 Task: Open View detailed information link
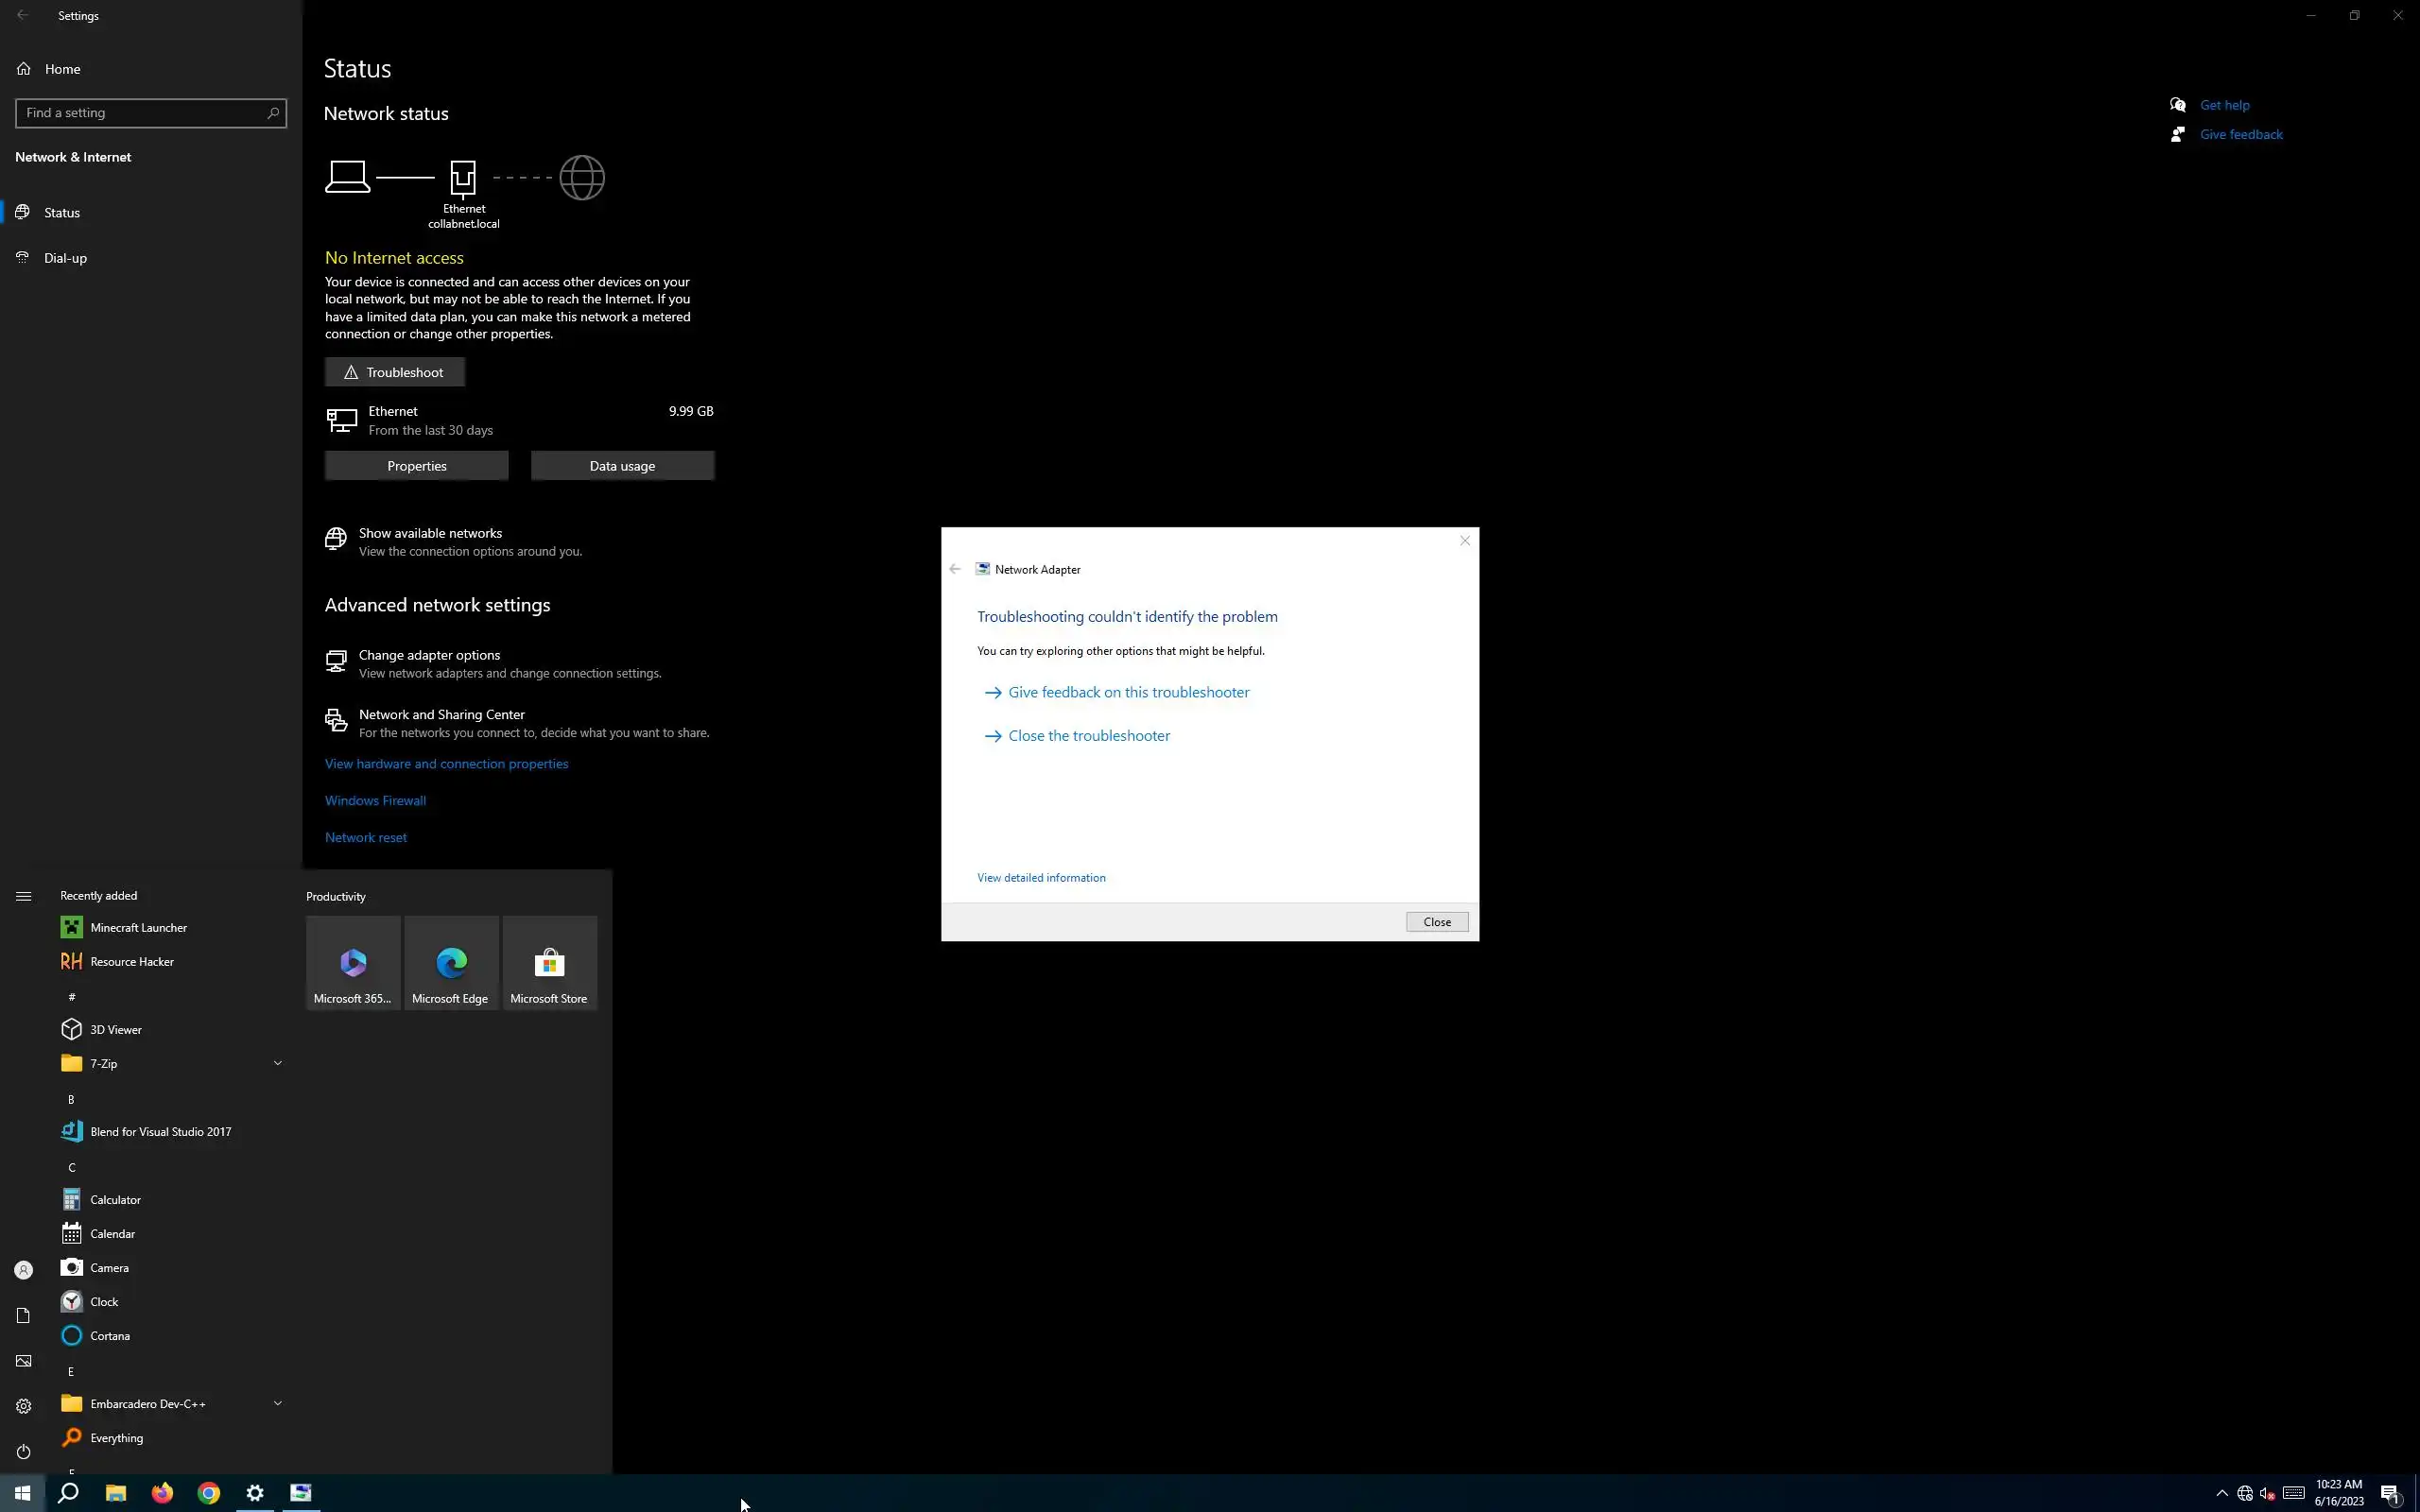[1041, 877]
